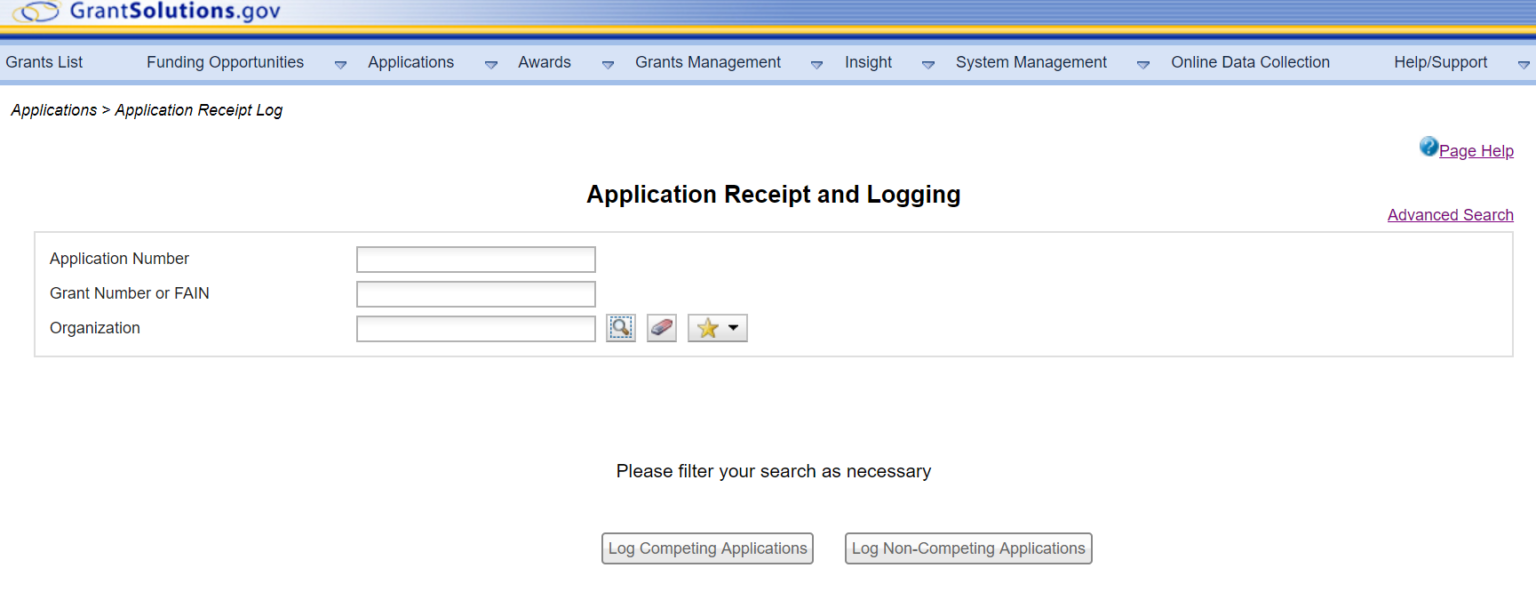The image size is (1536, 600).
Task: Open the star favorites dropdown button
Action: (x=717, y=328)
